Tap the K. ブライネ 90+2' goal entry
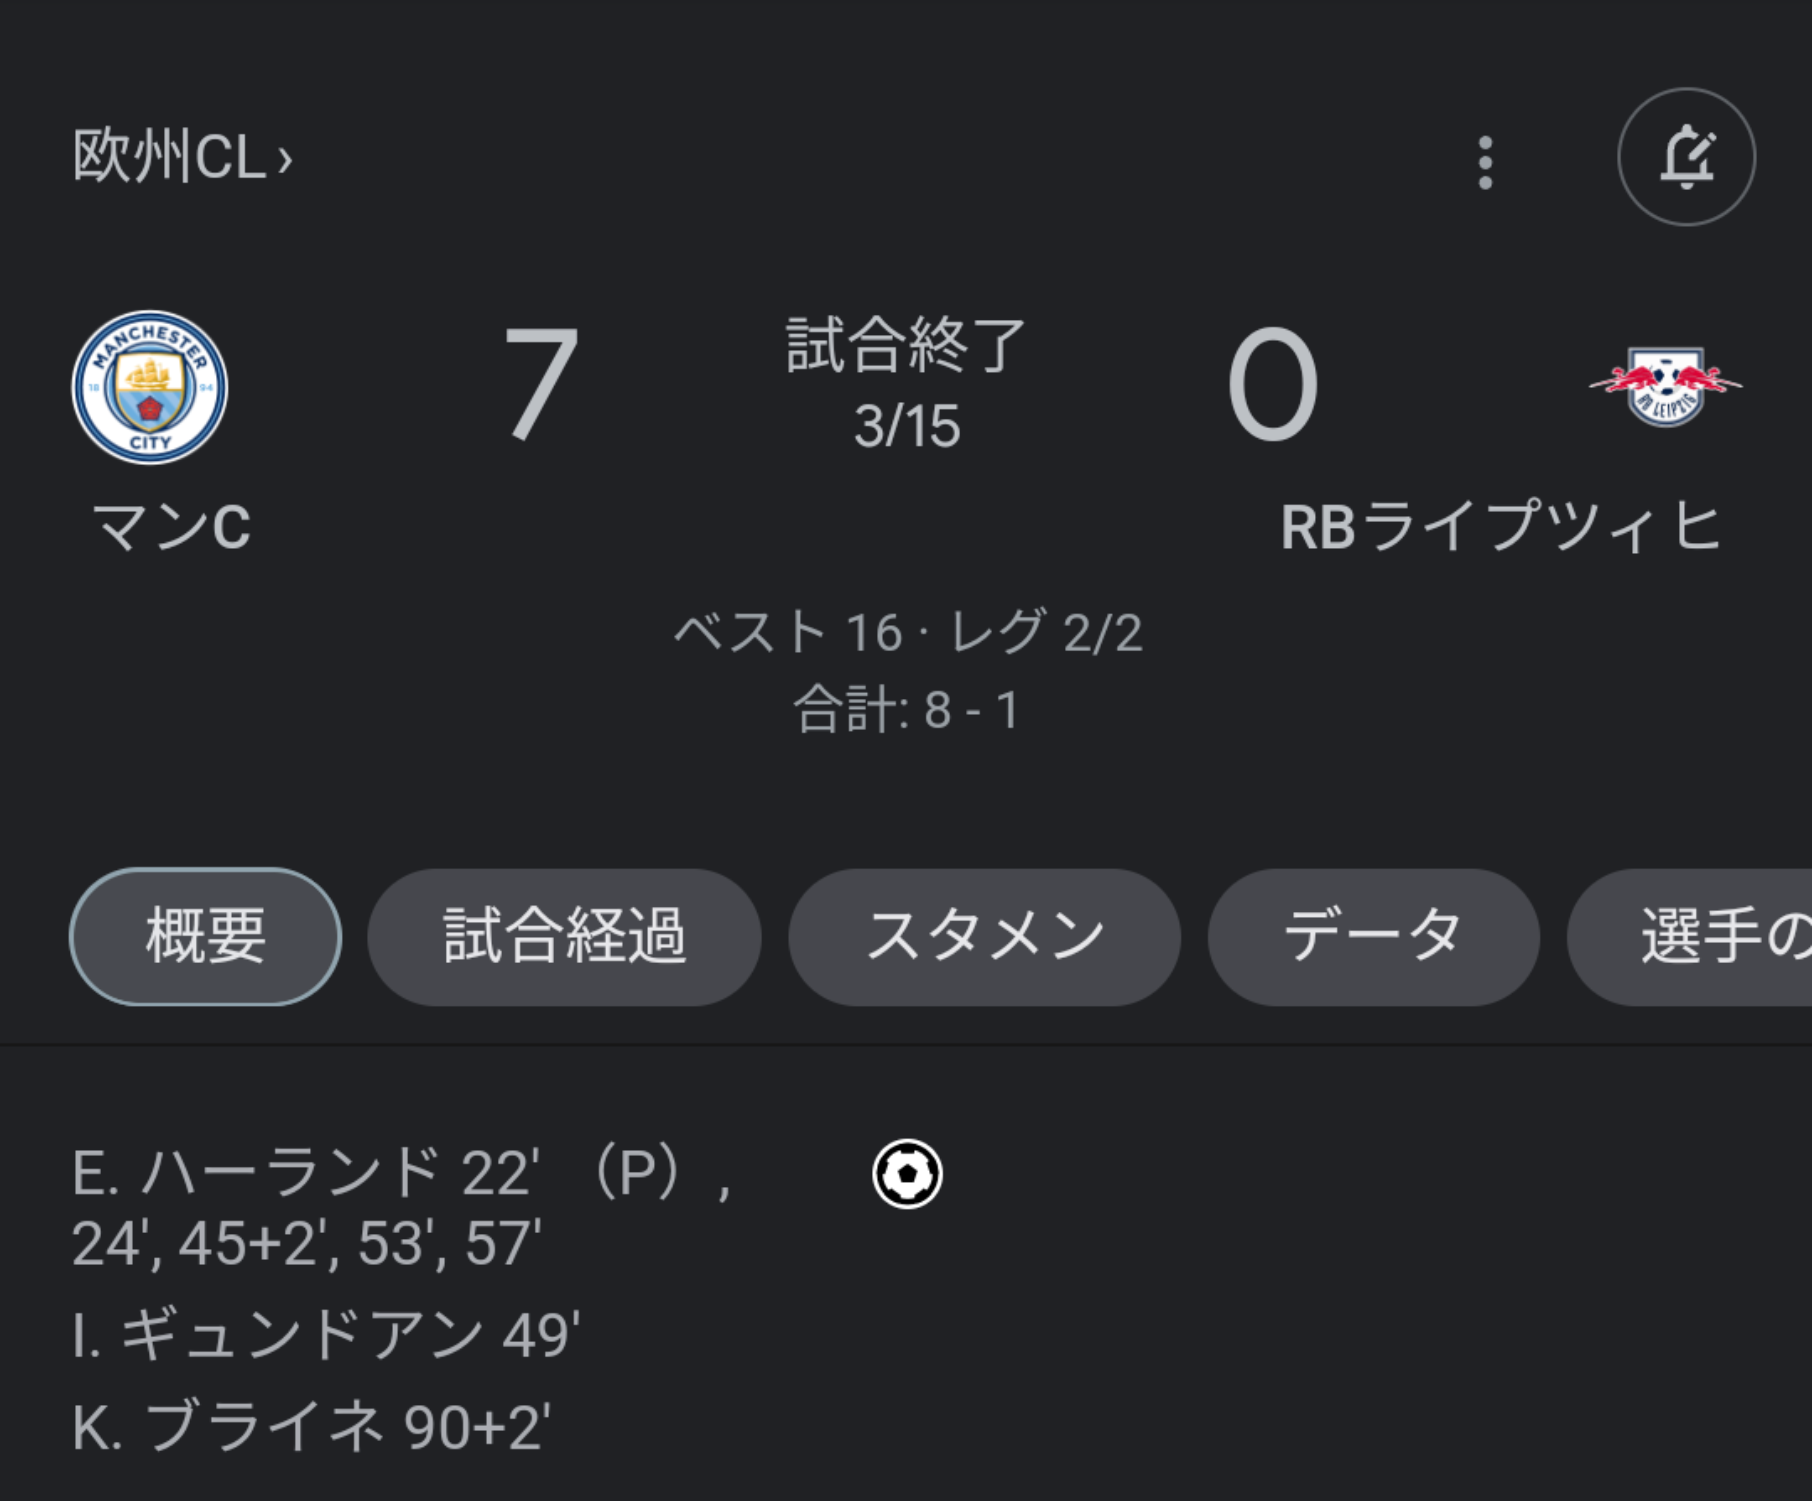 [311, 1426]
